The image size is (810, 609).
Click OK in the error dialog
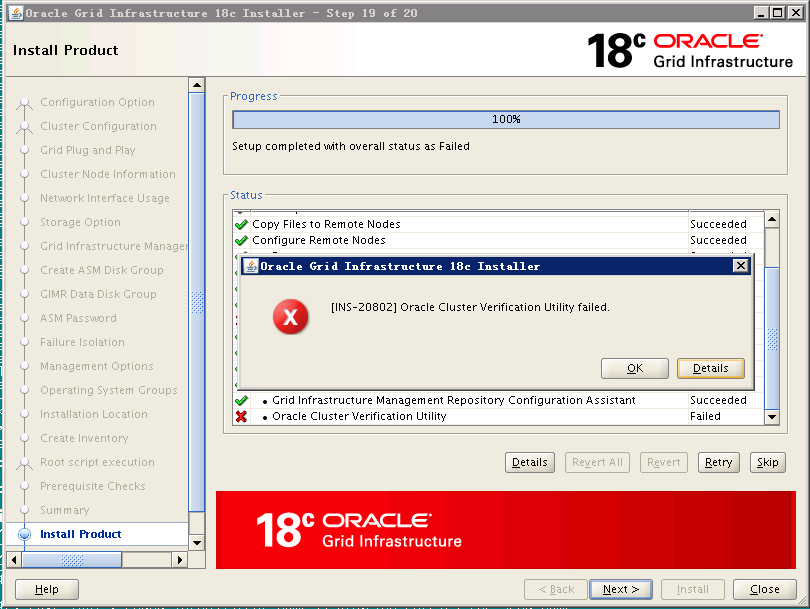[635, 368]
